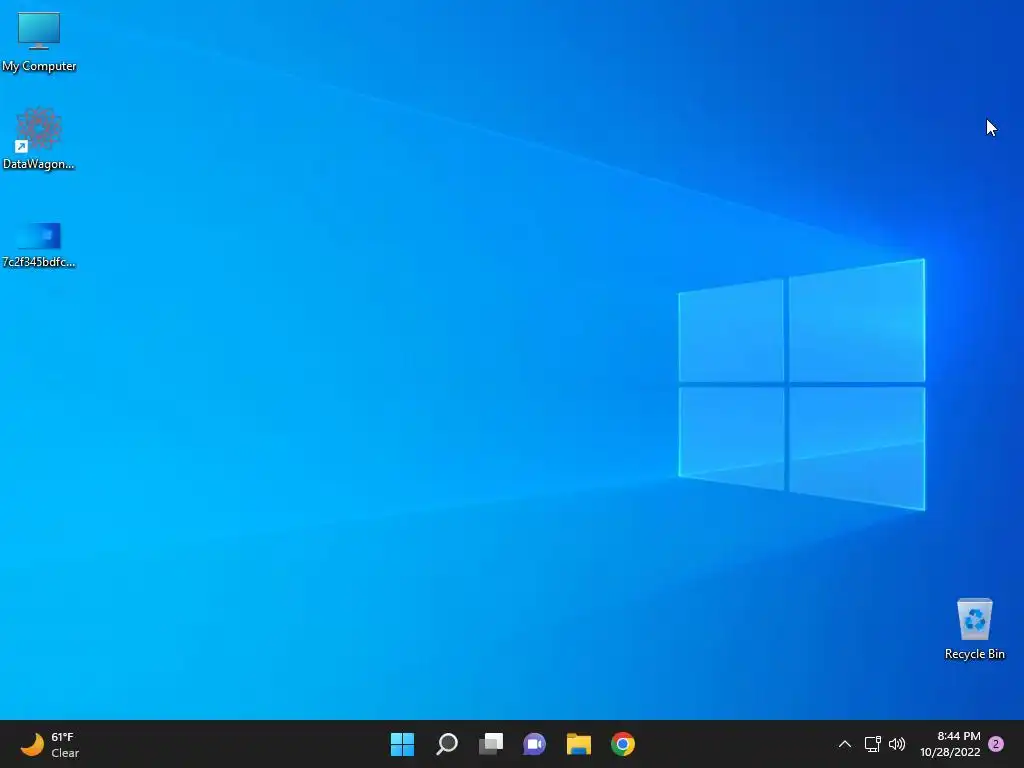The height and width of the screenshot is (768, 1024).
Task: Launch Google Chrome from taskbar
Action: (623, 744)
